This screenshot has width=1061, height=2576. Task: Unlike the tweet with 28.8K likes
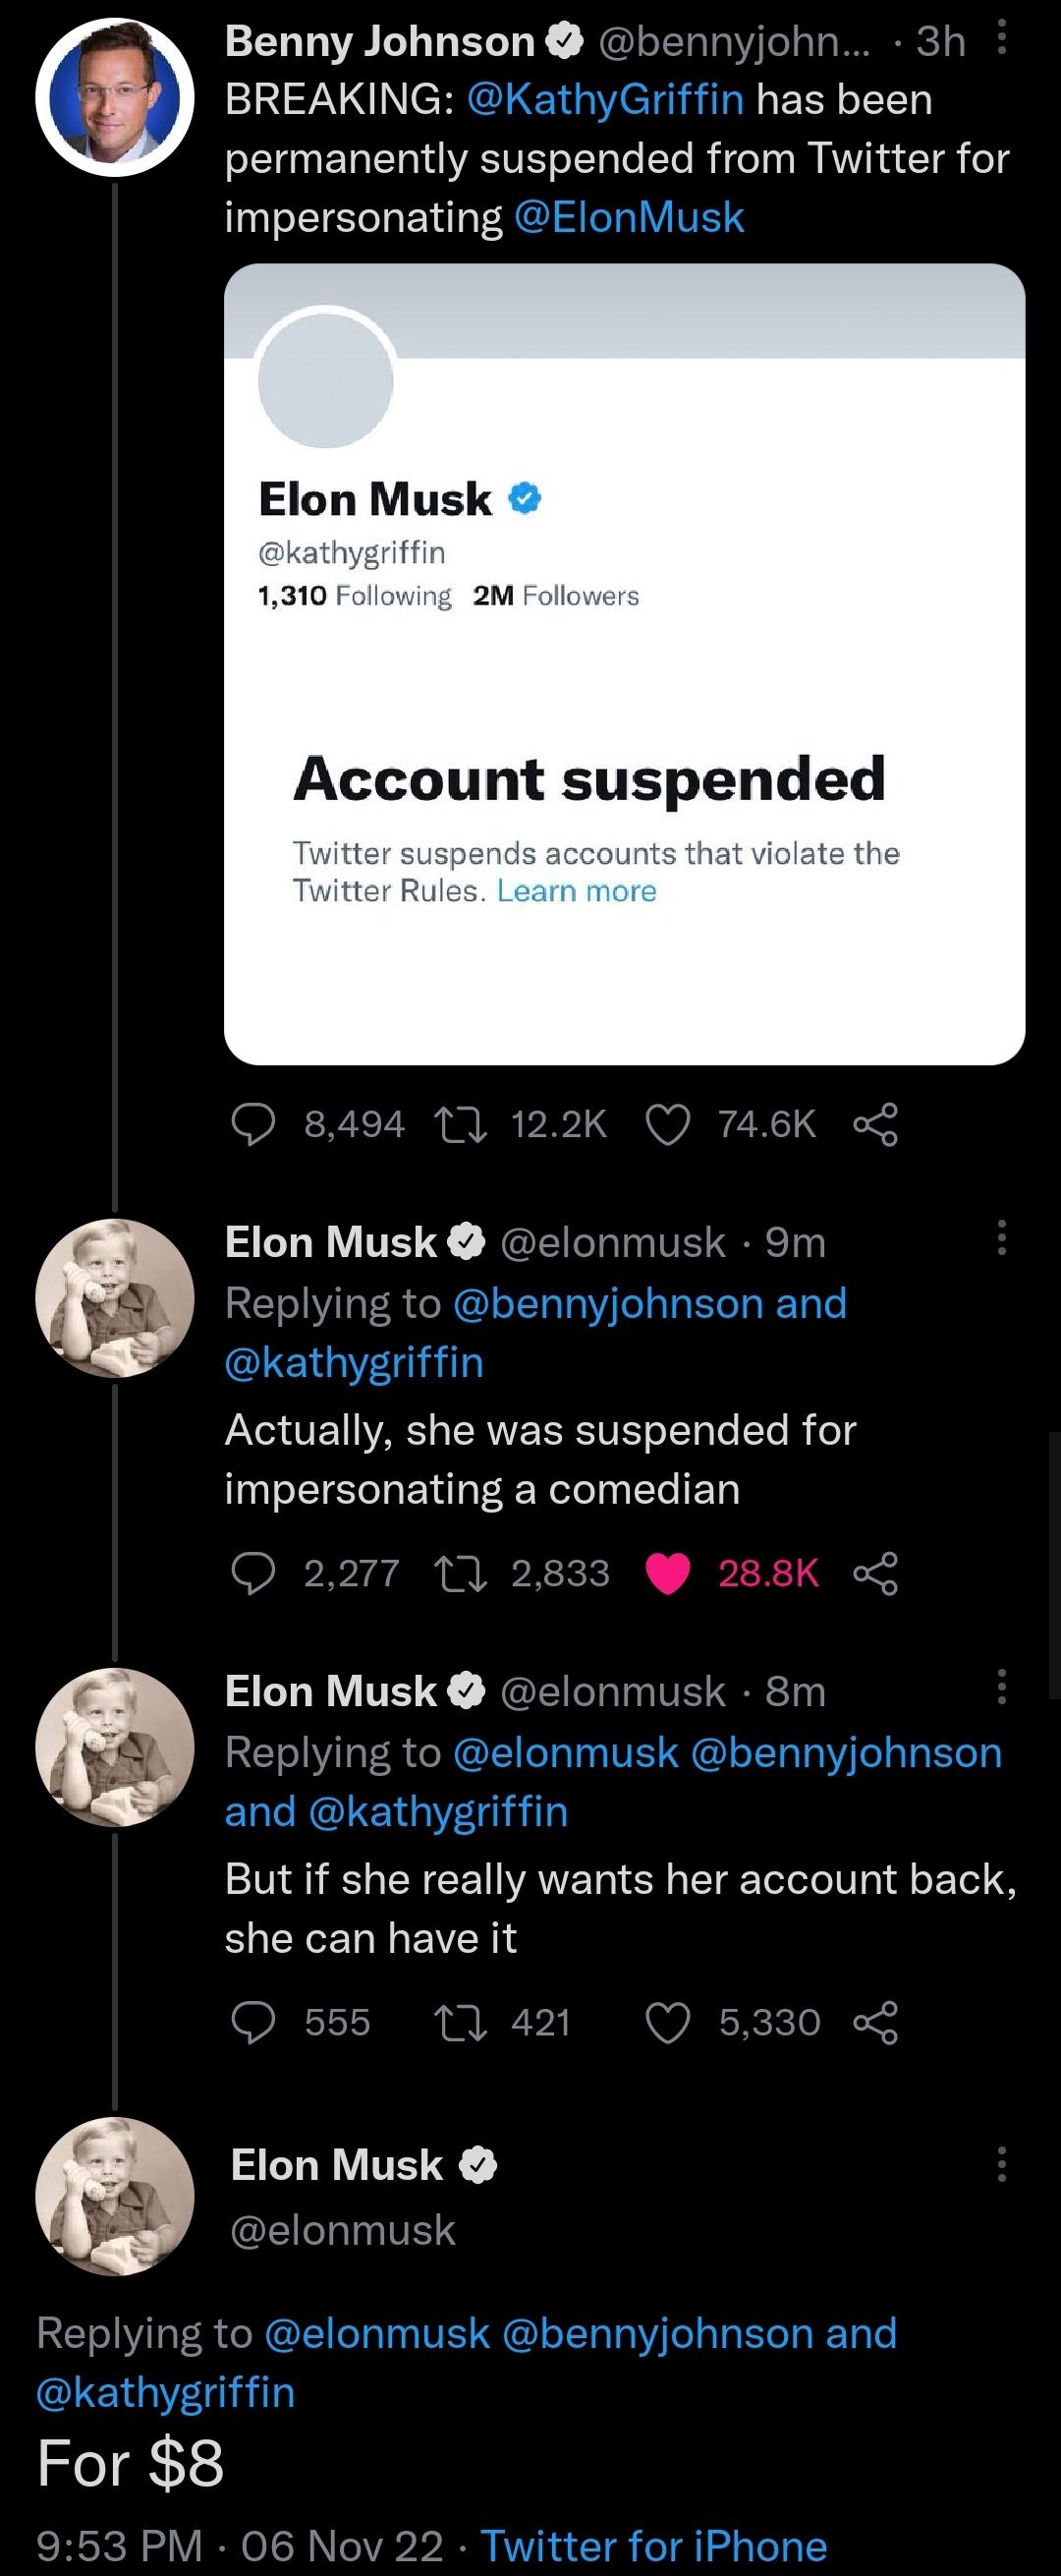[x=667, y=1573]
